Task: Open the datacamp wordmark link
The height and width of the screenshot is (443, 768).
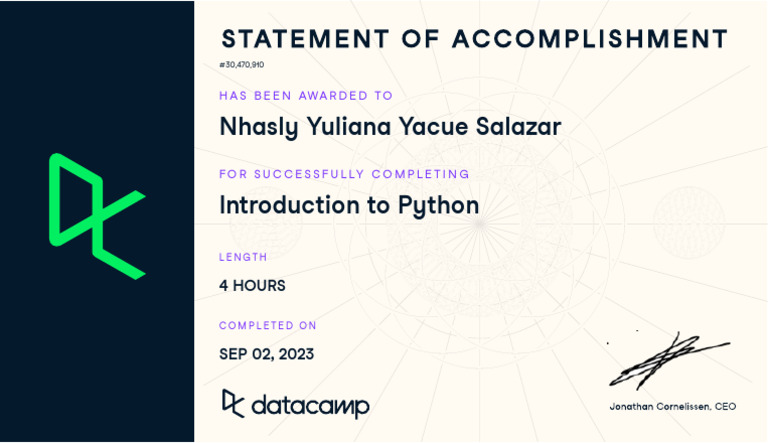Action: [x=310, y=406]
